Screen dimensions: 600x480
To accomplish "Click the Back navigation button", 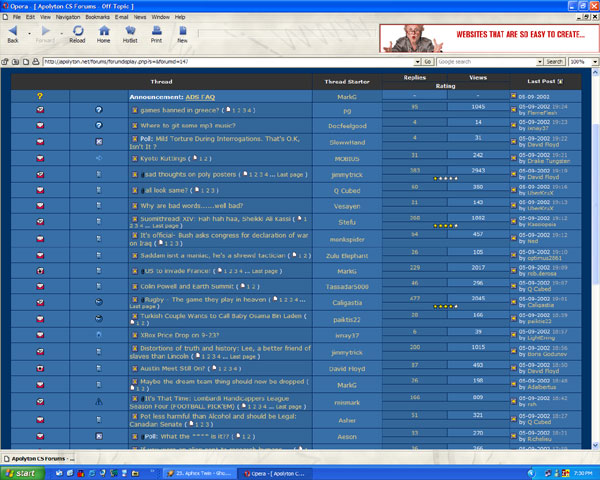I will (x=13, y=34).
